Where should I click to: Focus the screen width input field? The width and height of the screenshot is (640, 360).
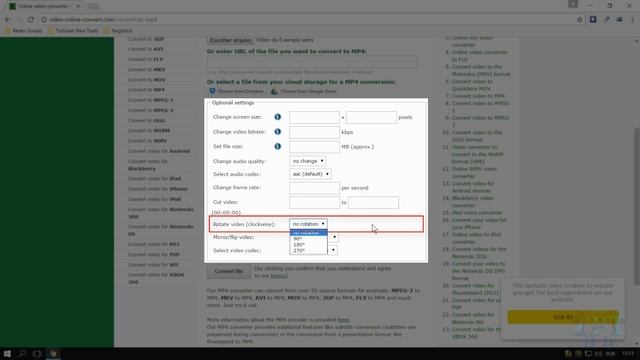pyautogui.click(x=314, y=118)
